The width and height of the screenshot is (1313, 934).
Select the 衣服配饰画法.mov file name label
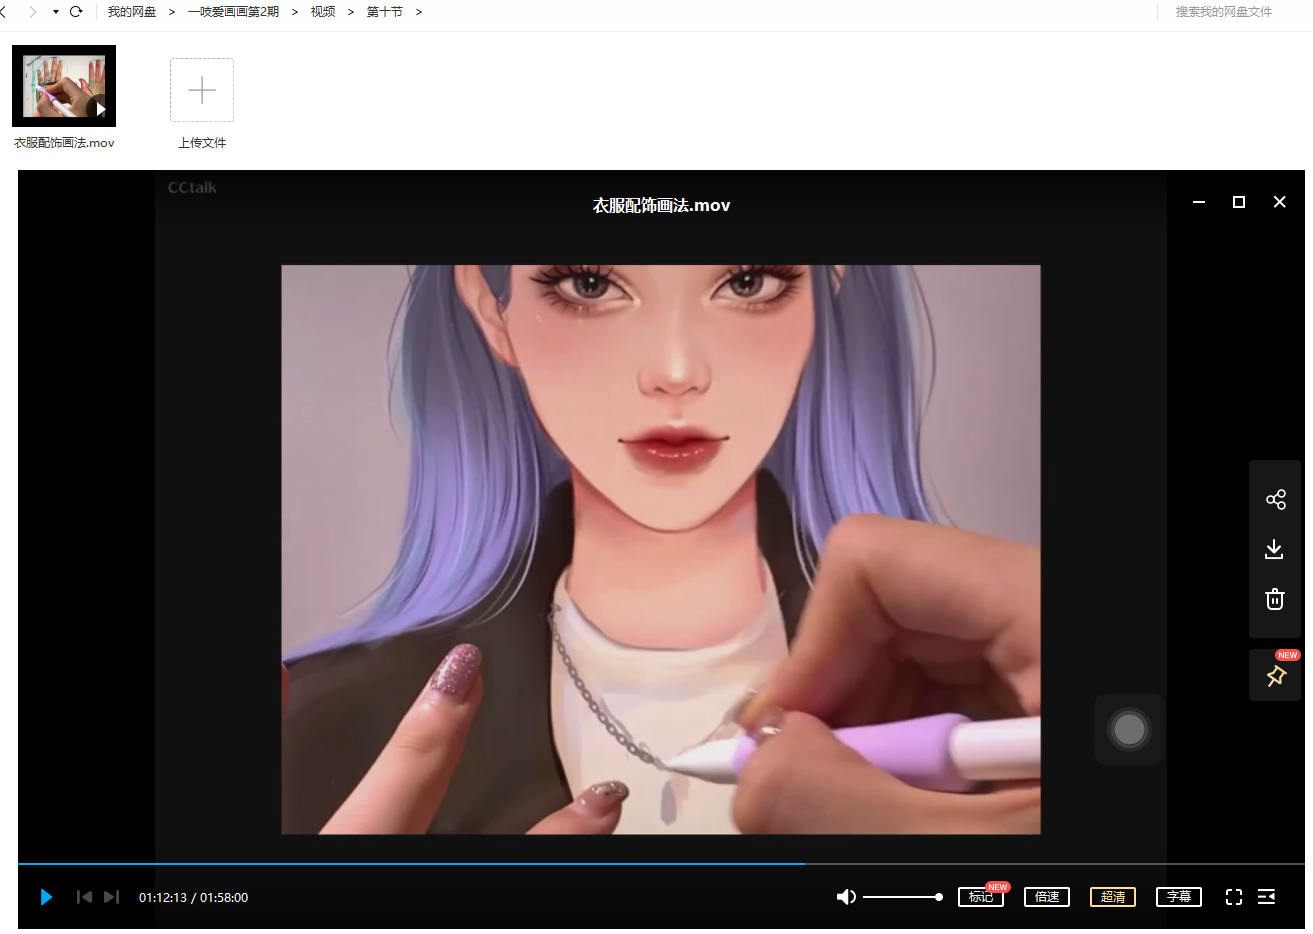(x=64, y=143)
